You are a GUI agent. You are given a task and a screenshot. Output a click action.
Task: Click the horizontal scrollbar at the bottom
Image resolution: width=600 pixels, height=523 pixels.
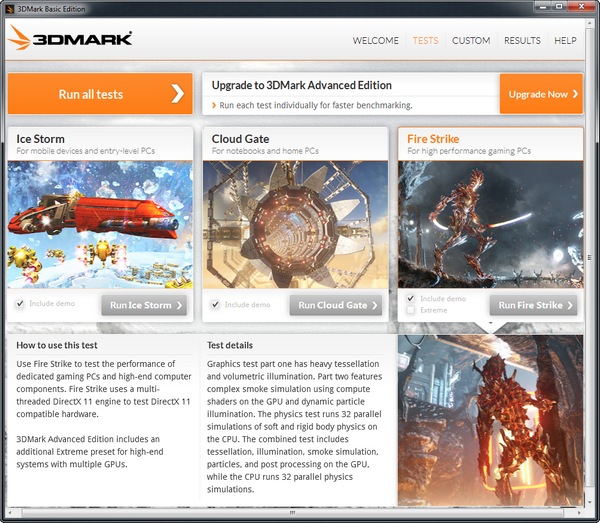tap(300, 513)
